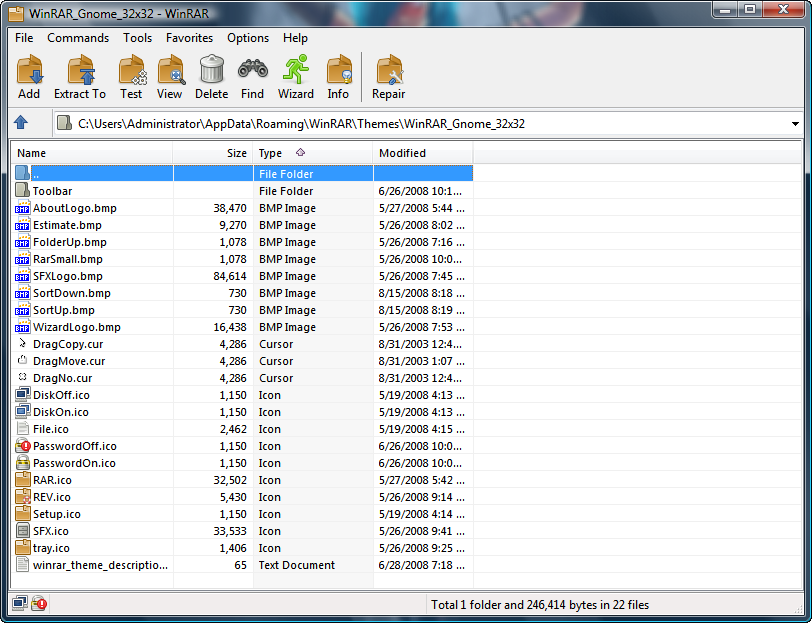This screenshot has width=812, height=623.
Task: Click the 84,614 size value
Action: coord(230,277)
